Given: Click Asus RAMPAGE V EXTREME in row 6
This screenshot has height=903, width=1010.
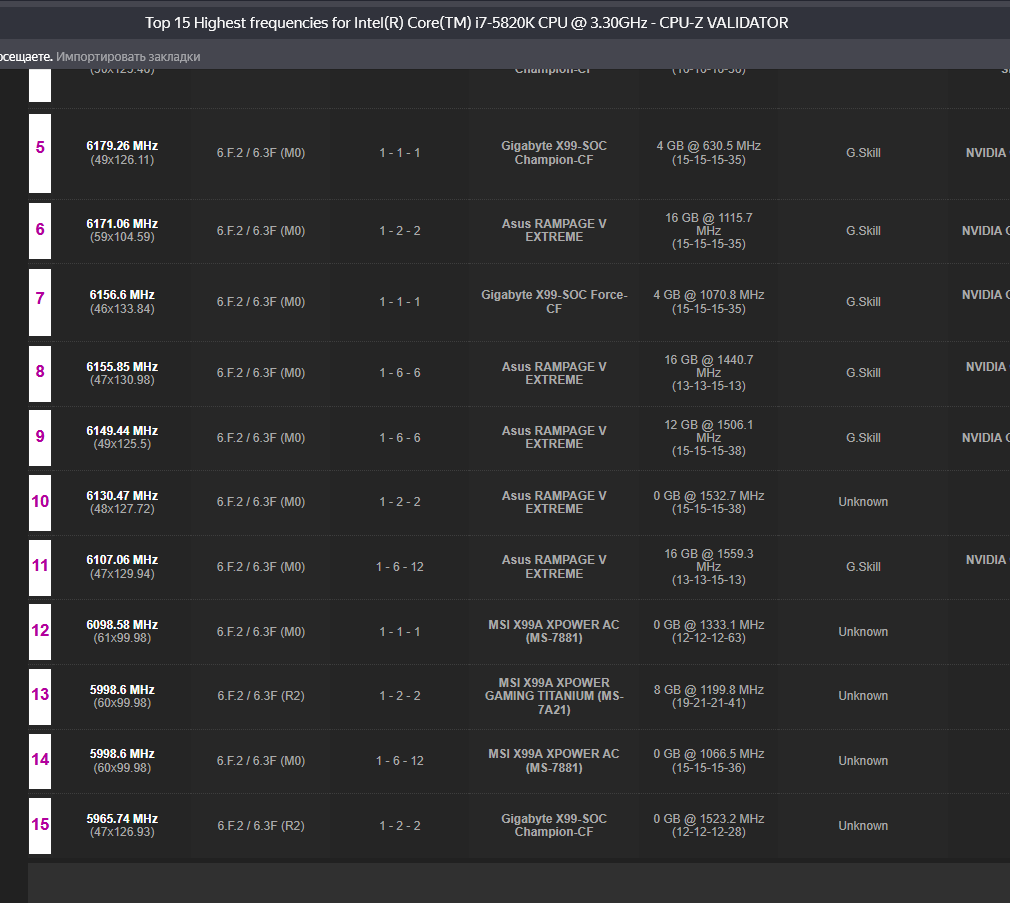Looking at the screenshot, I should (554, 230).
